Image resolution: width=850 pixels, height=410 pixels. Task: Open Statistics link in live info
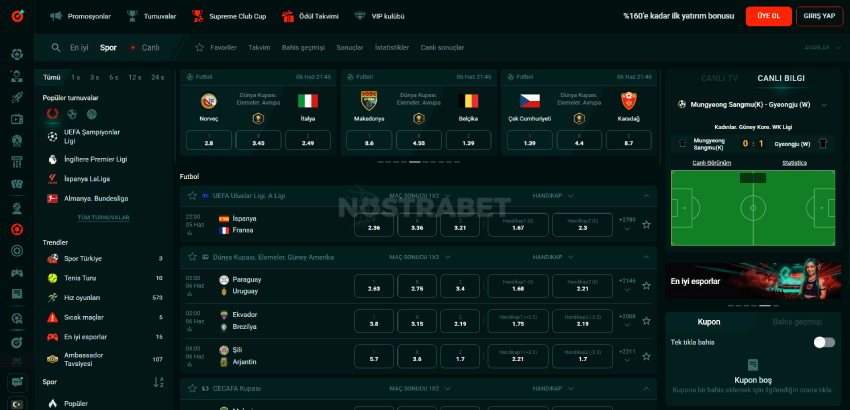pos(794,163)
